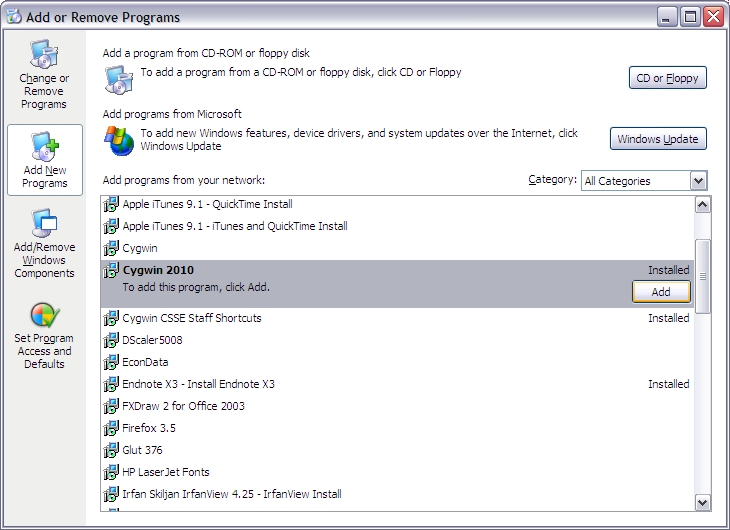Click the icon beside iTunes and QuickTime Install
The image size is (730, 530).
coord(111,226)
